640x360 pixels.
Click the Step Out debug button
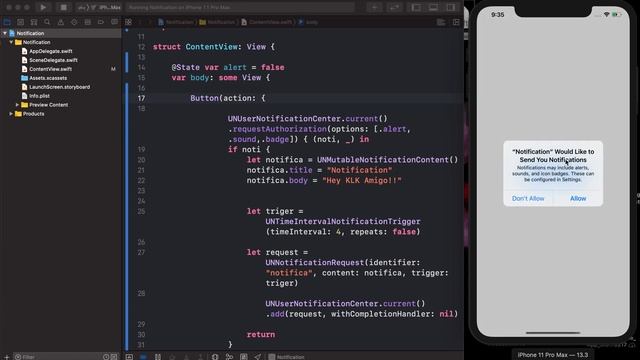(200, 357)
